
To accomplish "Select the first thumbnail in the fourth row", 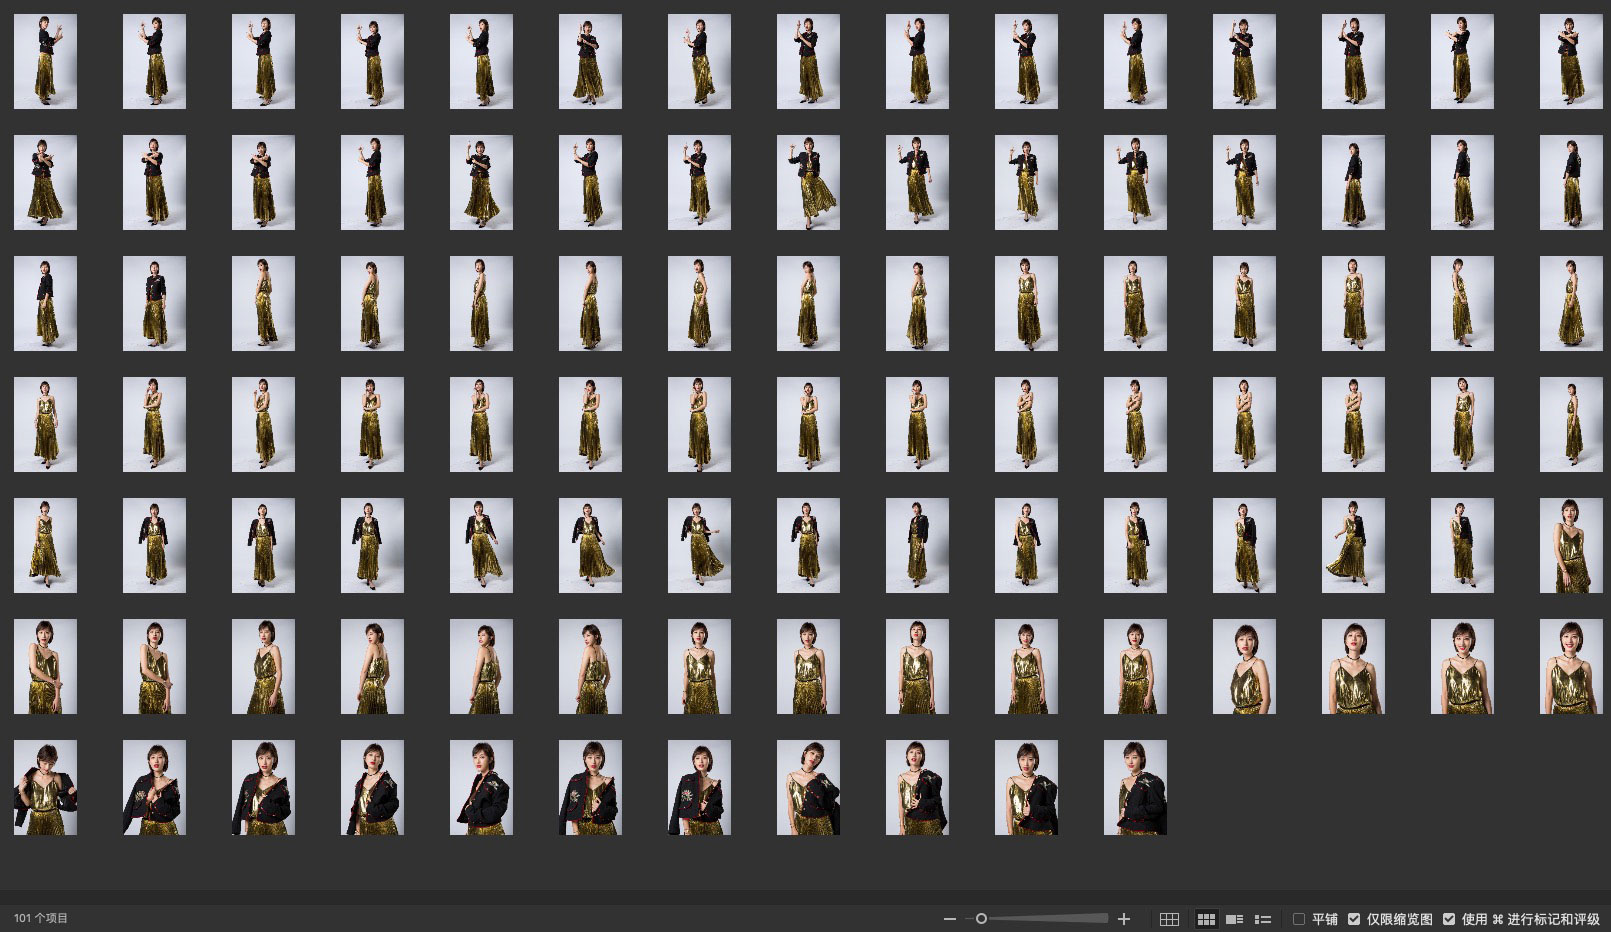I will (x=45, y=424).
